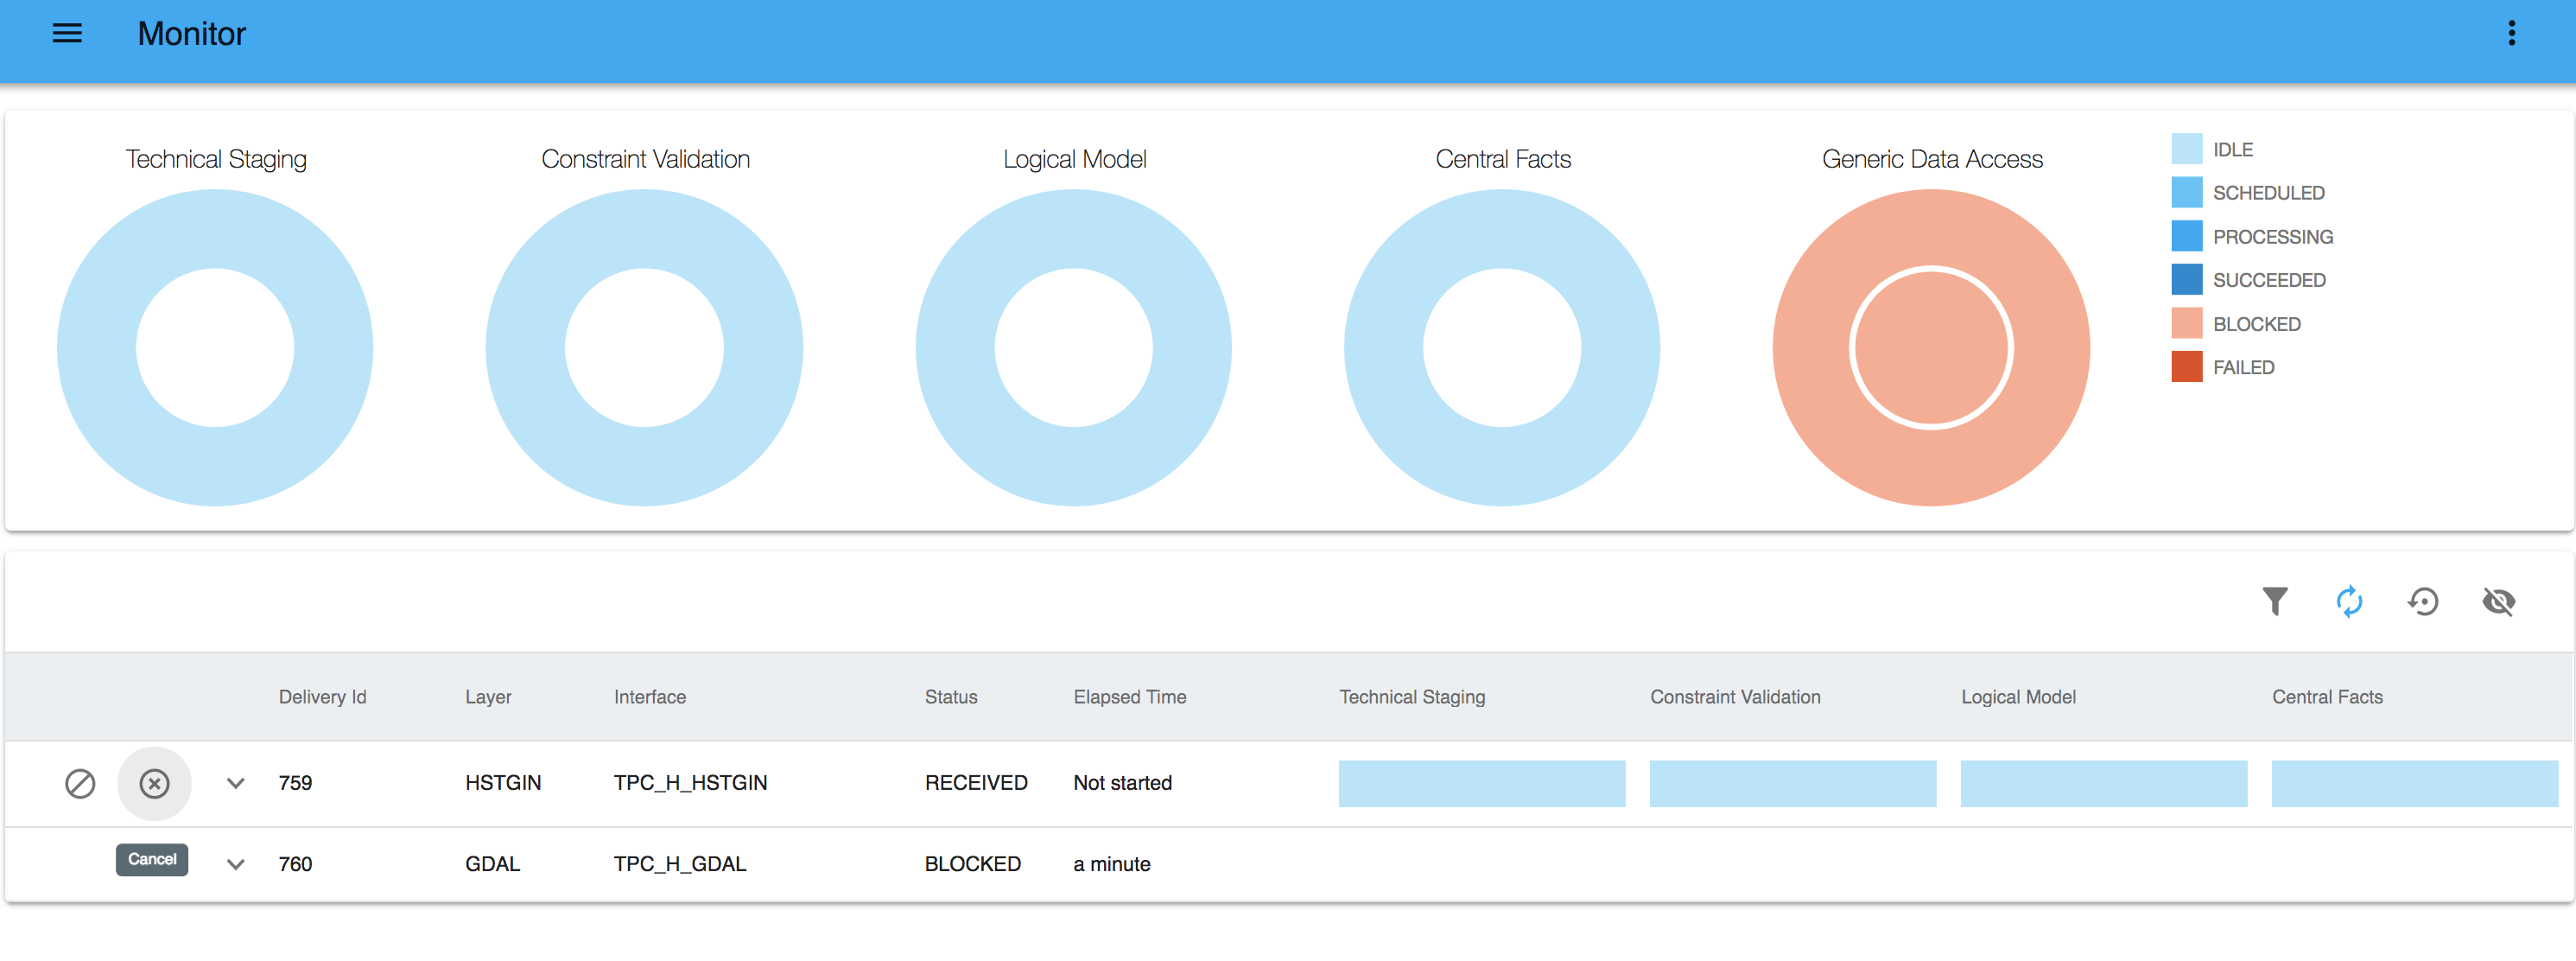The image size is (2576, 961).
Task: Open the hamburger navigation menu
Action: point(67,33)
